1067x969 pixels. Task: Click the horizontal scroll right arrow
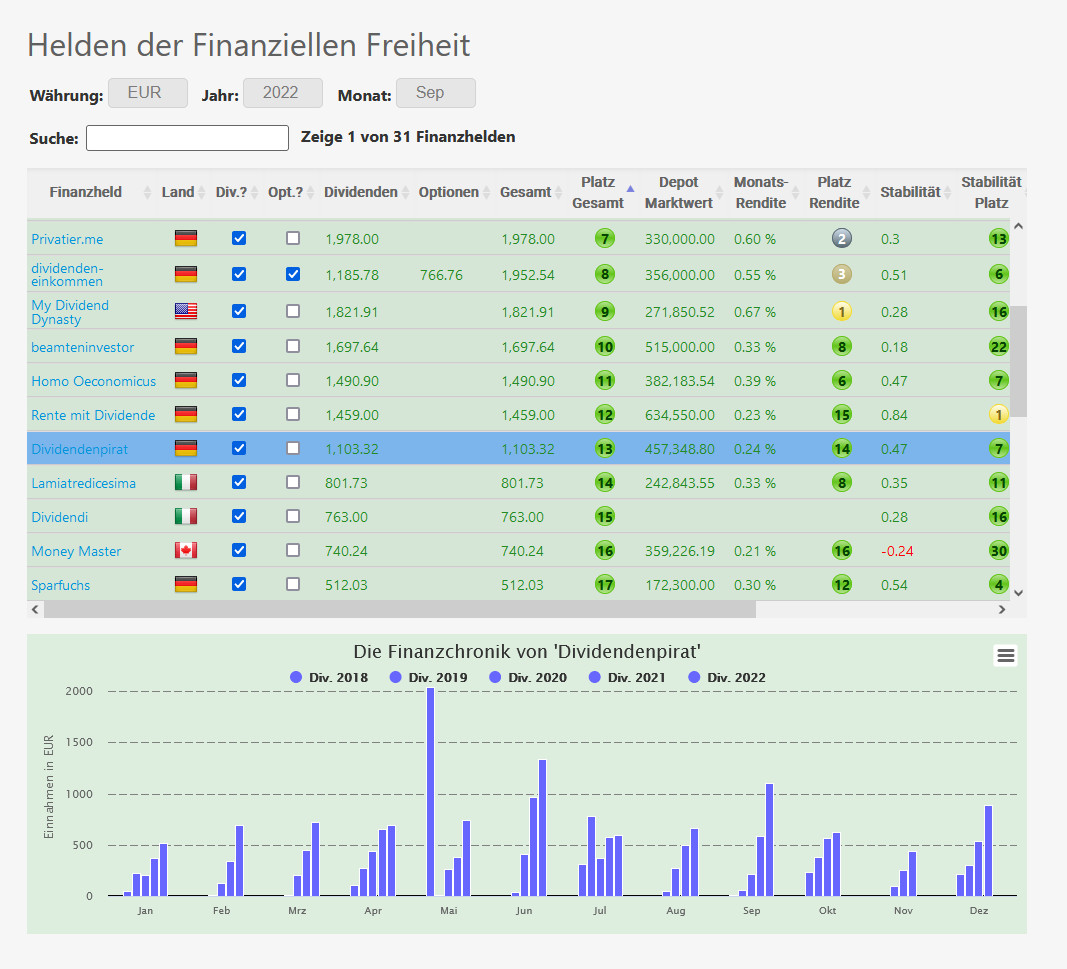(x=1002, y=610)
